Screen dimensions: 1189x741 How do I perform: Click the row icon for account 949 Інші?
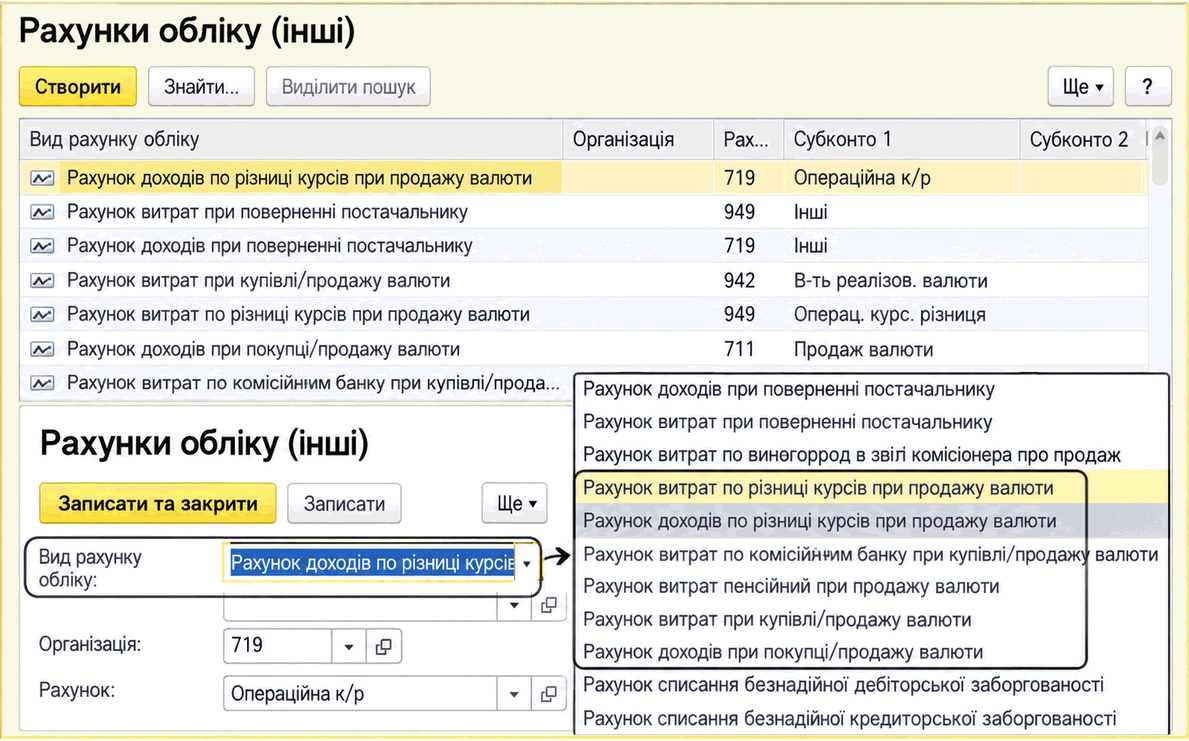tap(42, 212)
